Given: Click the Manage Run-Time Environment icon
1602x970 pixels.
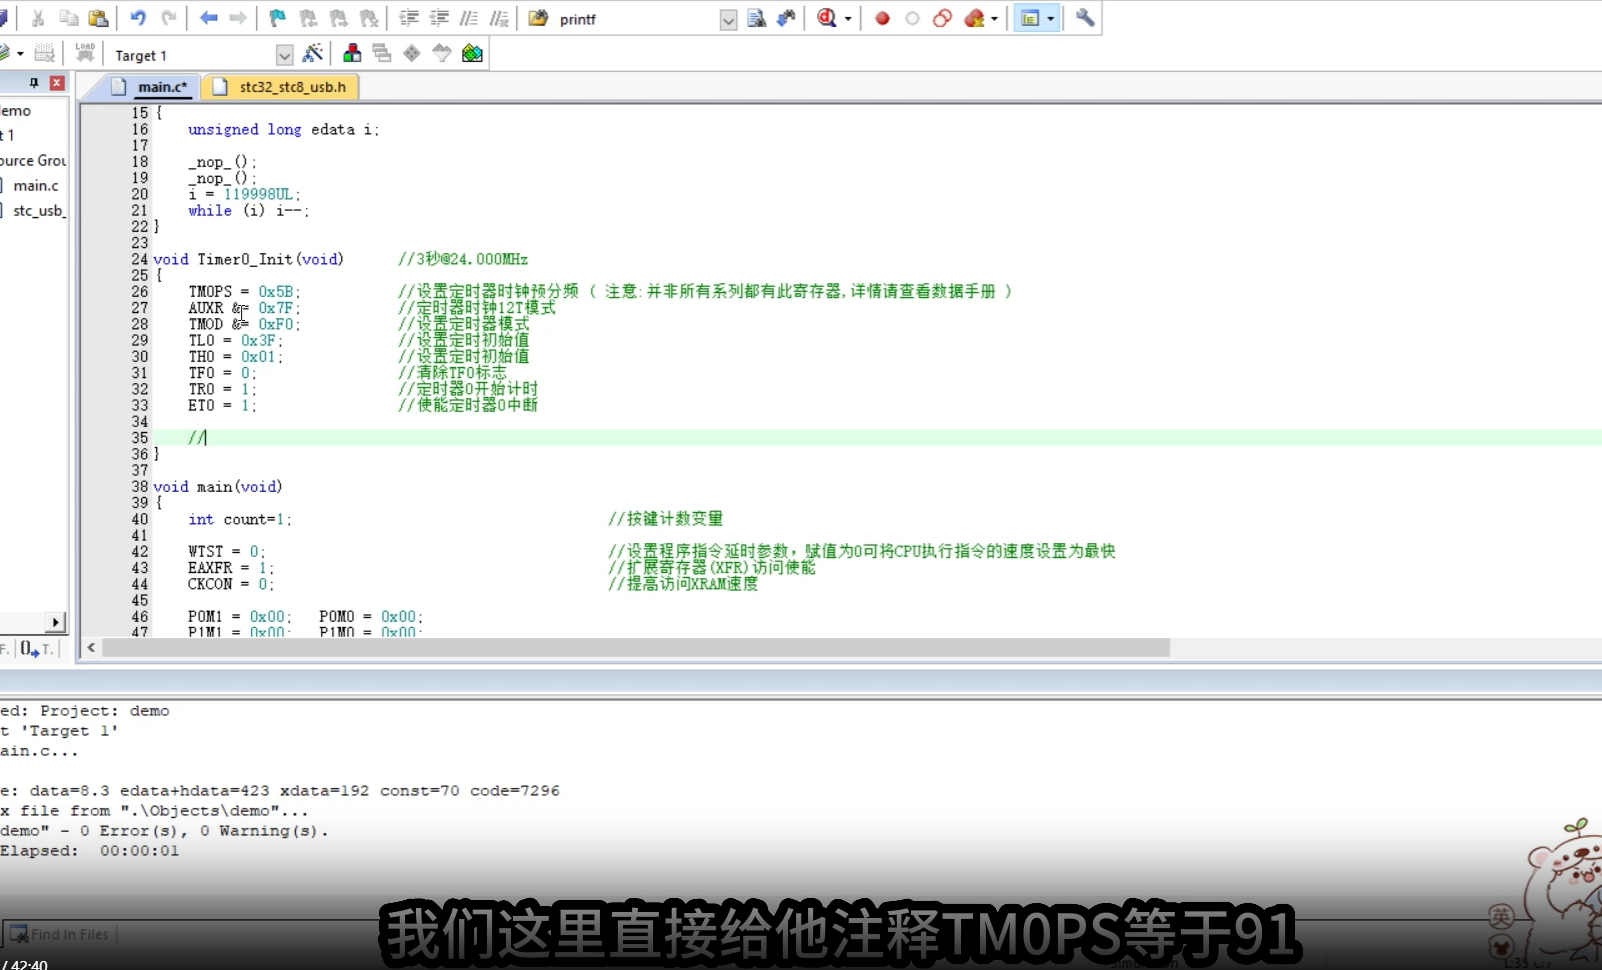Looking at the screenshot, I should coord(442,53).
